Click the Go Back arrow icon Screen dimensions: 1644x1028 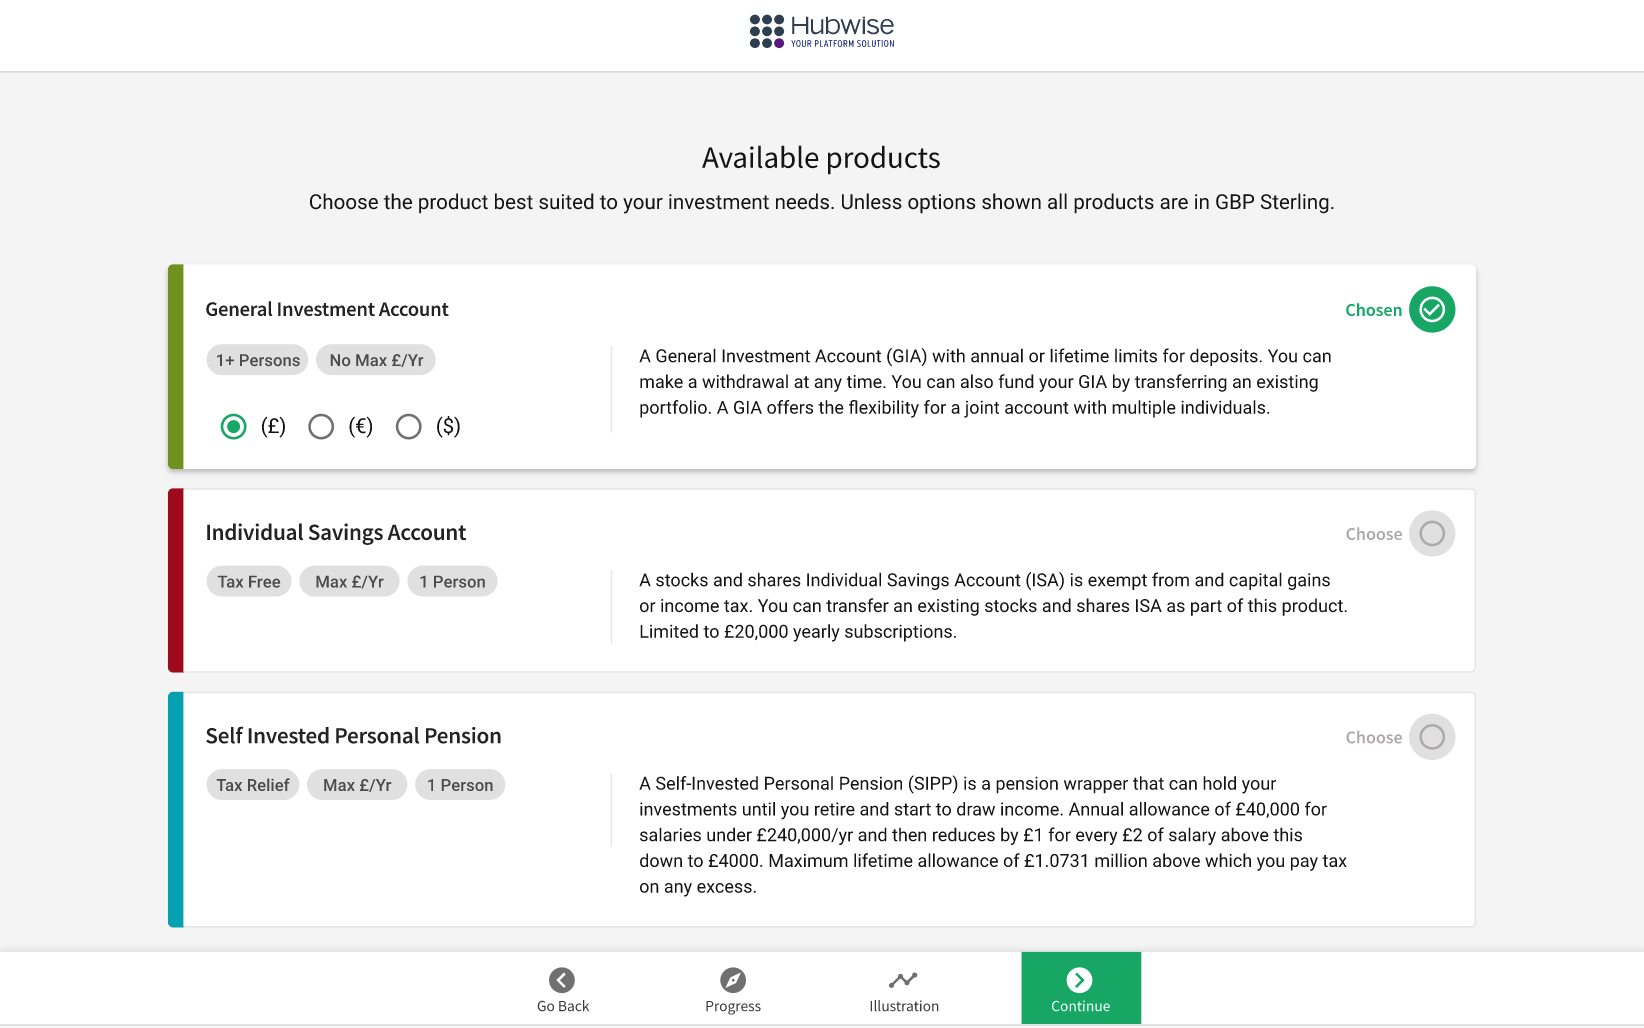[562, 980]
